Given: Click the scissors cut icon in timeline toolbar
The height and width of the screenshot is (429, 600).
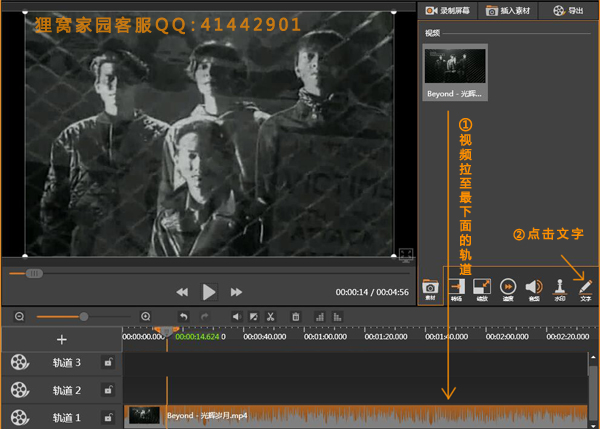Looking at the screenshot, I should coord(270,317).
